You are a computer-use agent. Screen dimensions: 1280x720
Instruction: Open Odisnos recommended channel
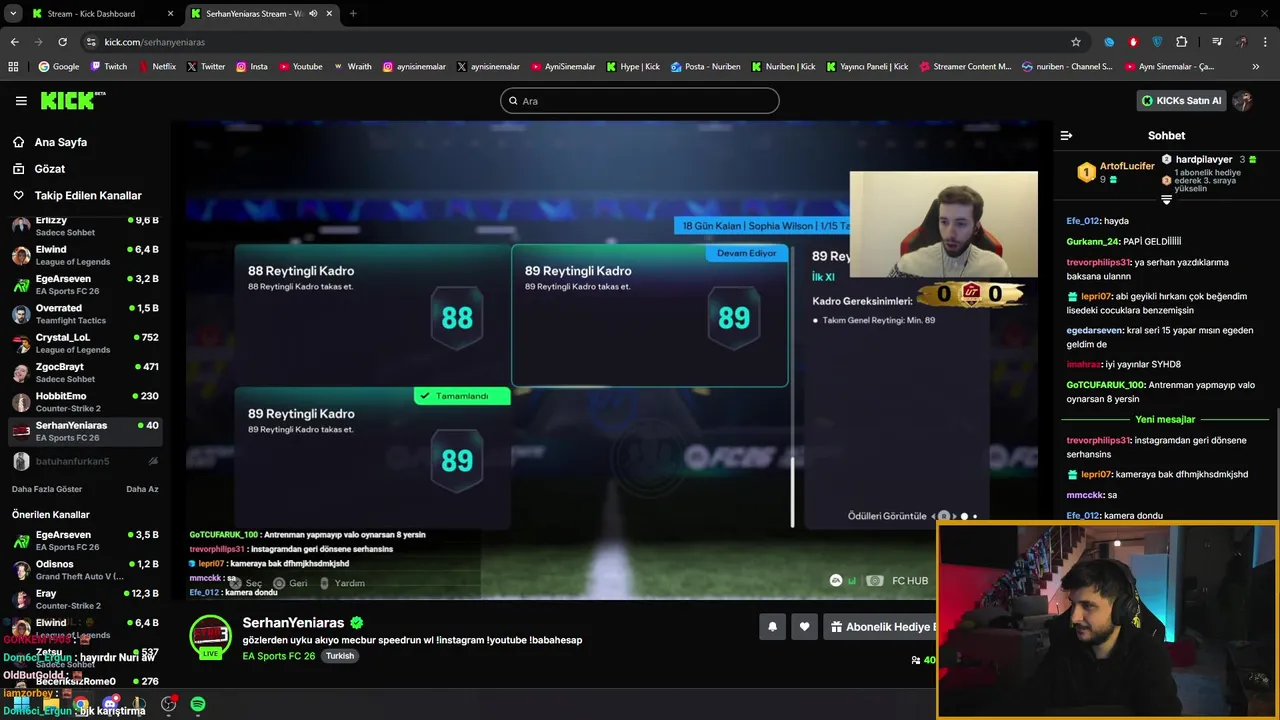84,570
